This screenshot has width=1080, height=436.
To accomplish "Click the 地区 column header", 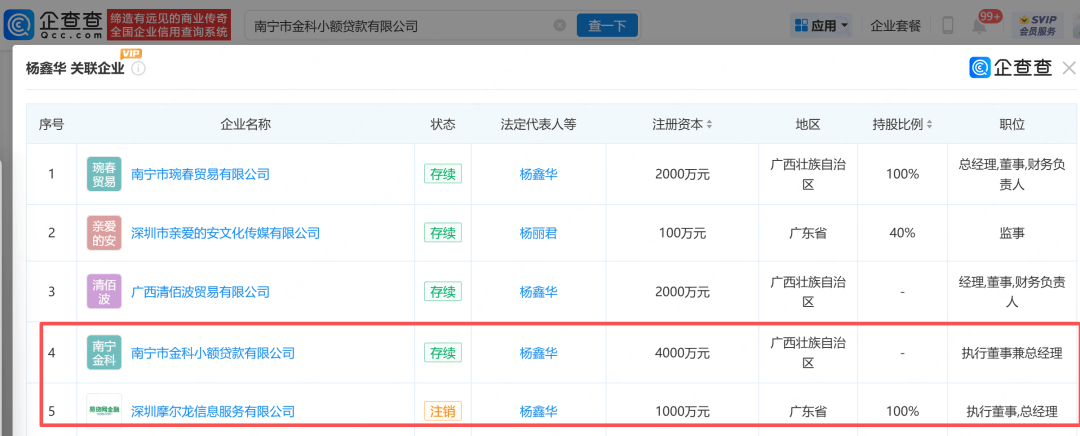I will [x=808, y=125].
